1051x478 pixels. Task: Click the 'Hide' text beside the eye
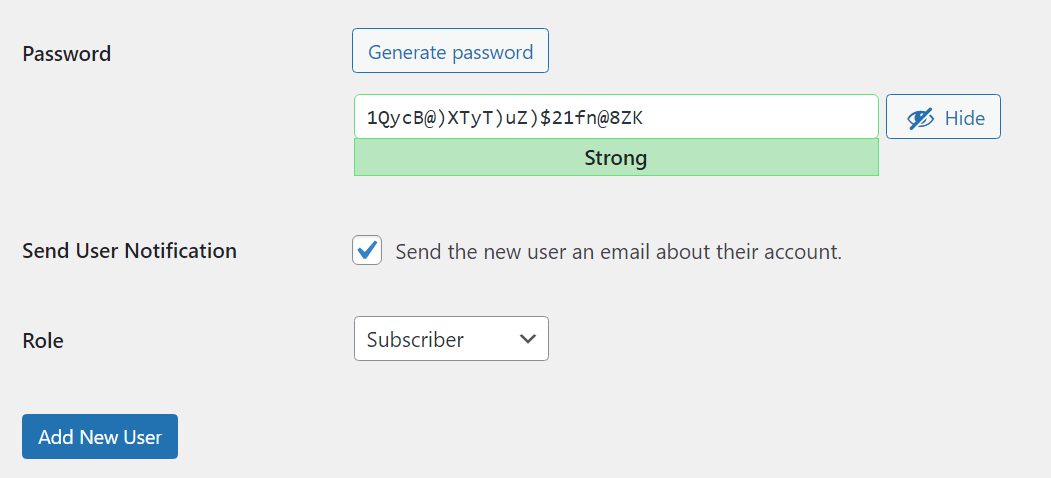click(965, 119)
